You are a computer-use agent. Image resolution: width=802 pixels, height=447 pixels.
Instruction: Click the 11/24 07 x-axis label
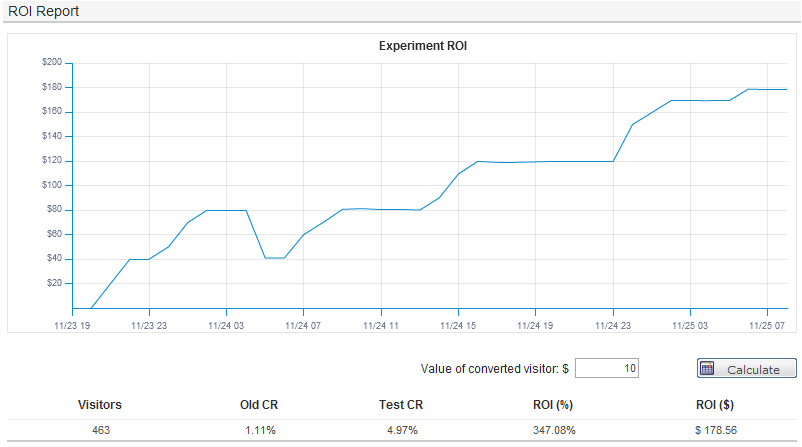pyautogui.click(x=304, y=325)
